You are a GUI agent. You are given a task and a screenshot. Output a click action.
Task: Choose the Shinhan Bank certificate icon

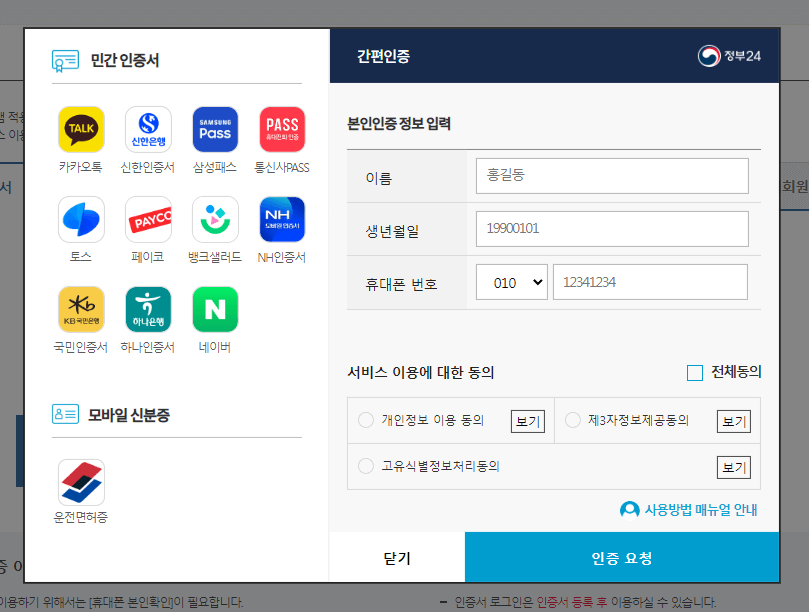(x=148, y=130)
